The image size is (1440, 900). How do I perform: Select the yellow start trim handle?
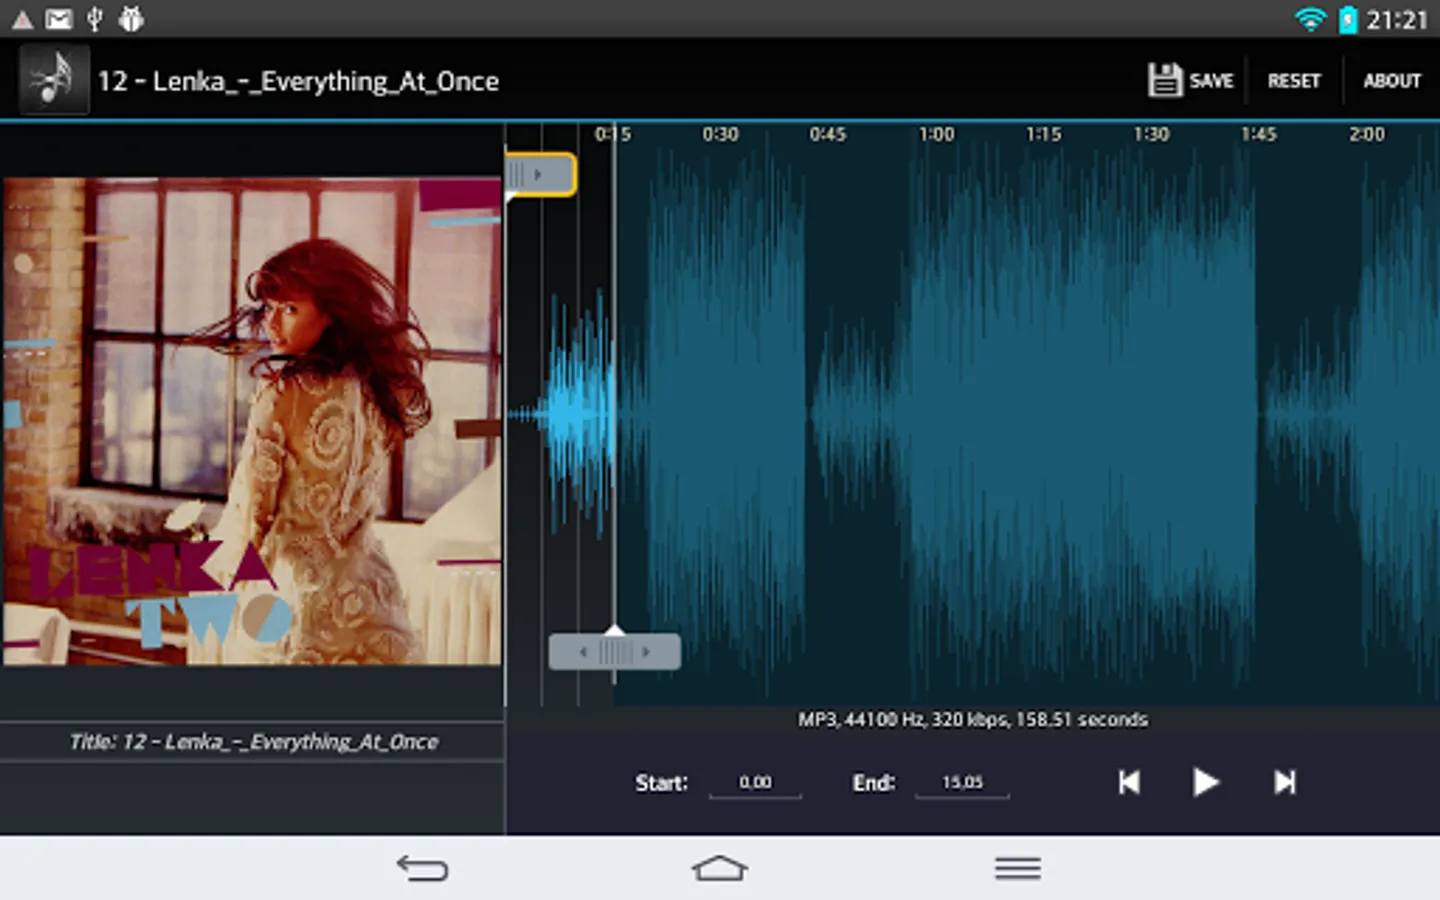[540, 174]
